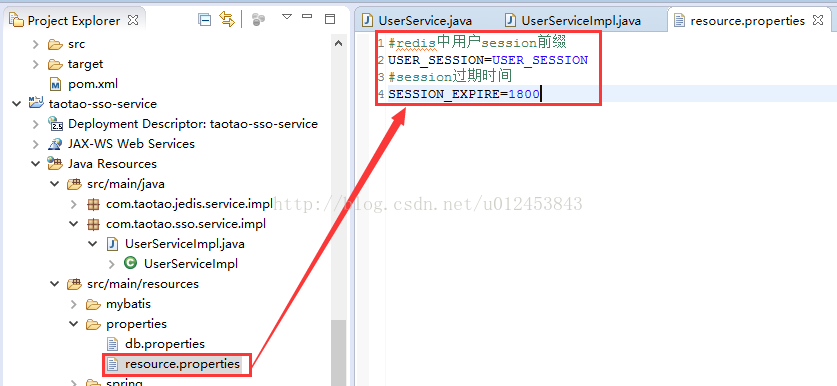837x386 pixels.
Task: Click the db.properties file icon
Action: coord(112,344)
